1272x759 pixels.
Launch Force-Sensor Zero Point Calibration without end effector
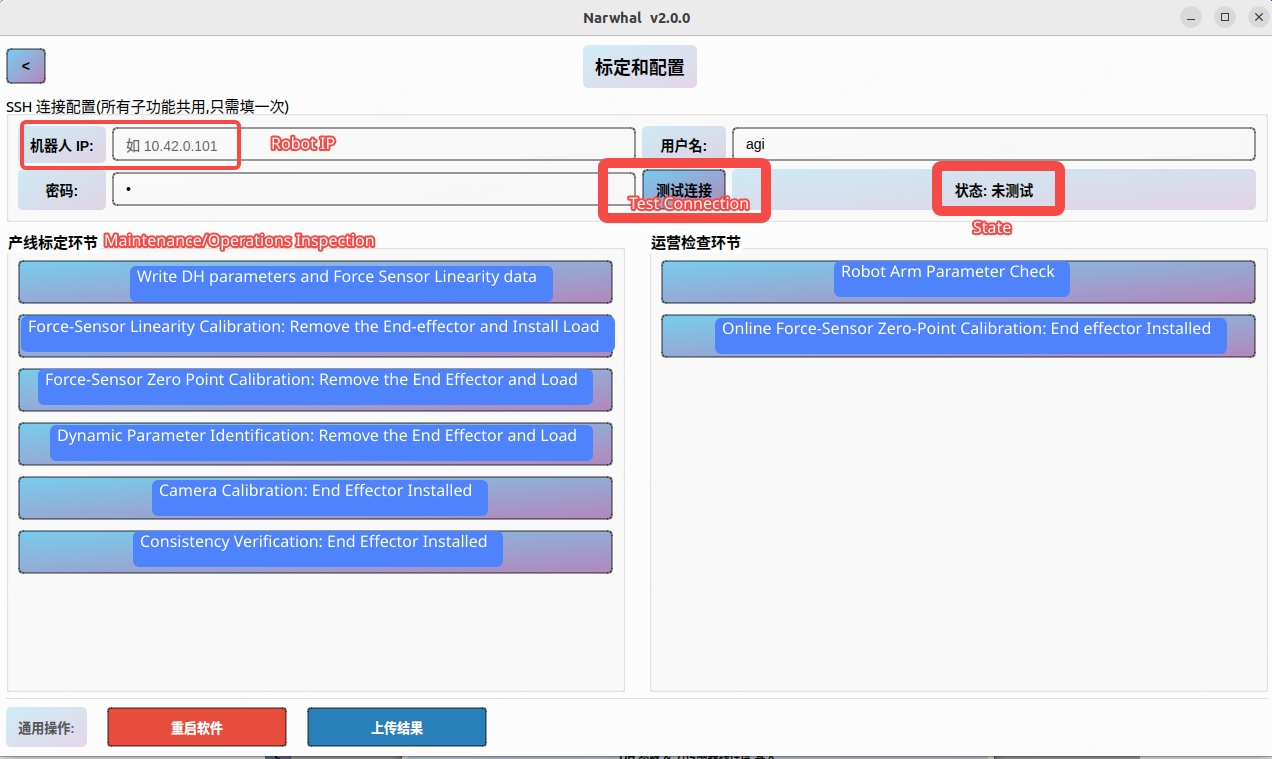(315, 389)
